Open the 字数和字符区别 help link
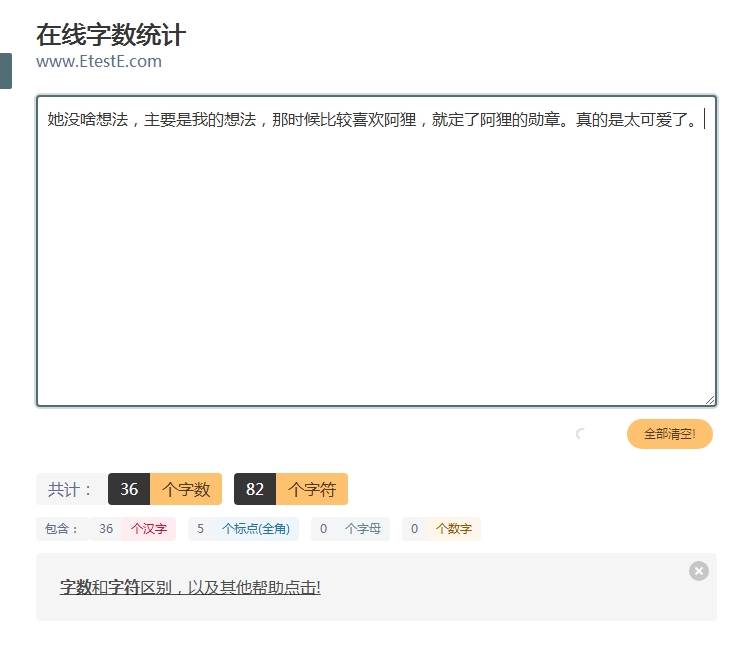Viewport: 736px width, 646px height. pos(190,587)
